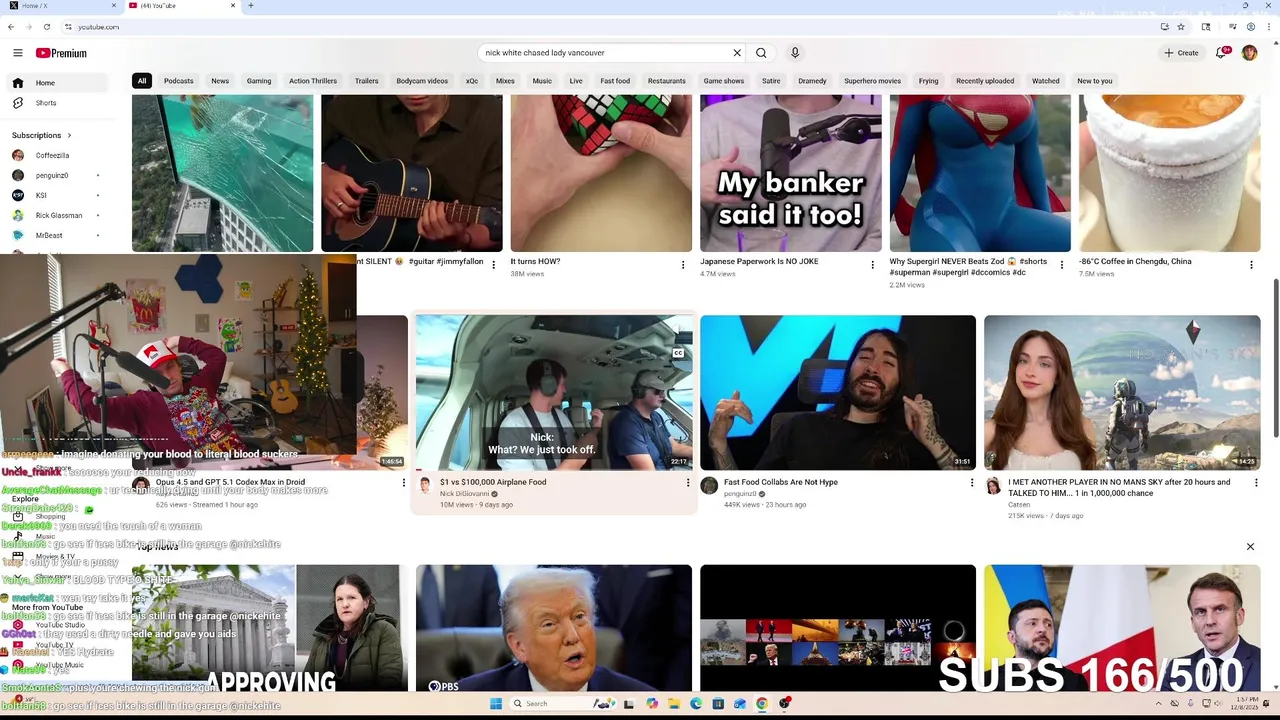Dismiss the Top news section

[1250, 547]
